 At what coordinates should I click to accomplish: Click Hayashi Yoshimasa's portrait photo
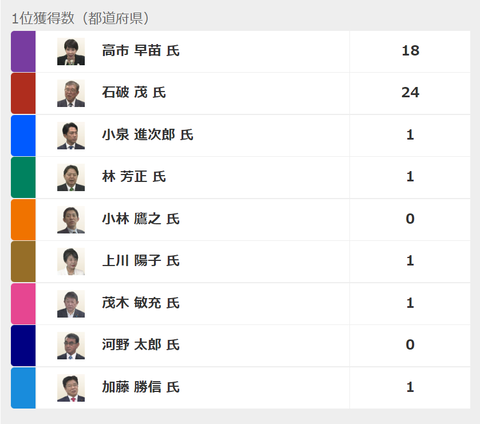pos(71,178)
